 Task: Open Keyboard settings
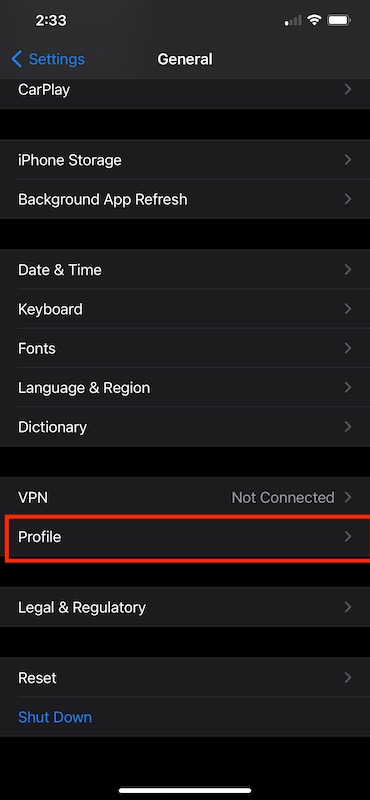185,309
